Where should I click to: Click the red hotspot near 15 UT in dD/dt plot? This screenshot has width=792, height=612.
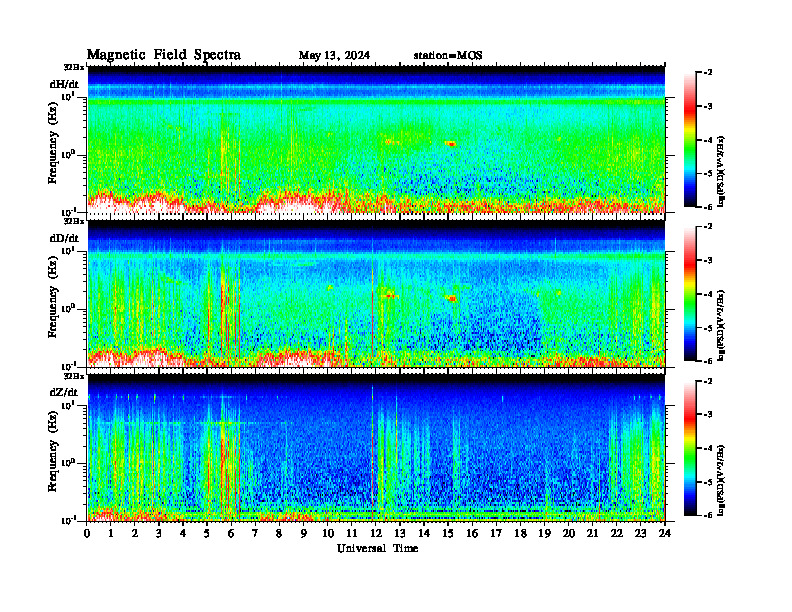(451, 298)
